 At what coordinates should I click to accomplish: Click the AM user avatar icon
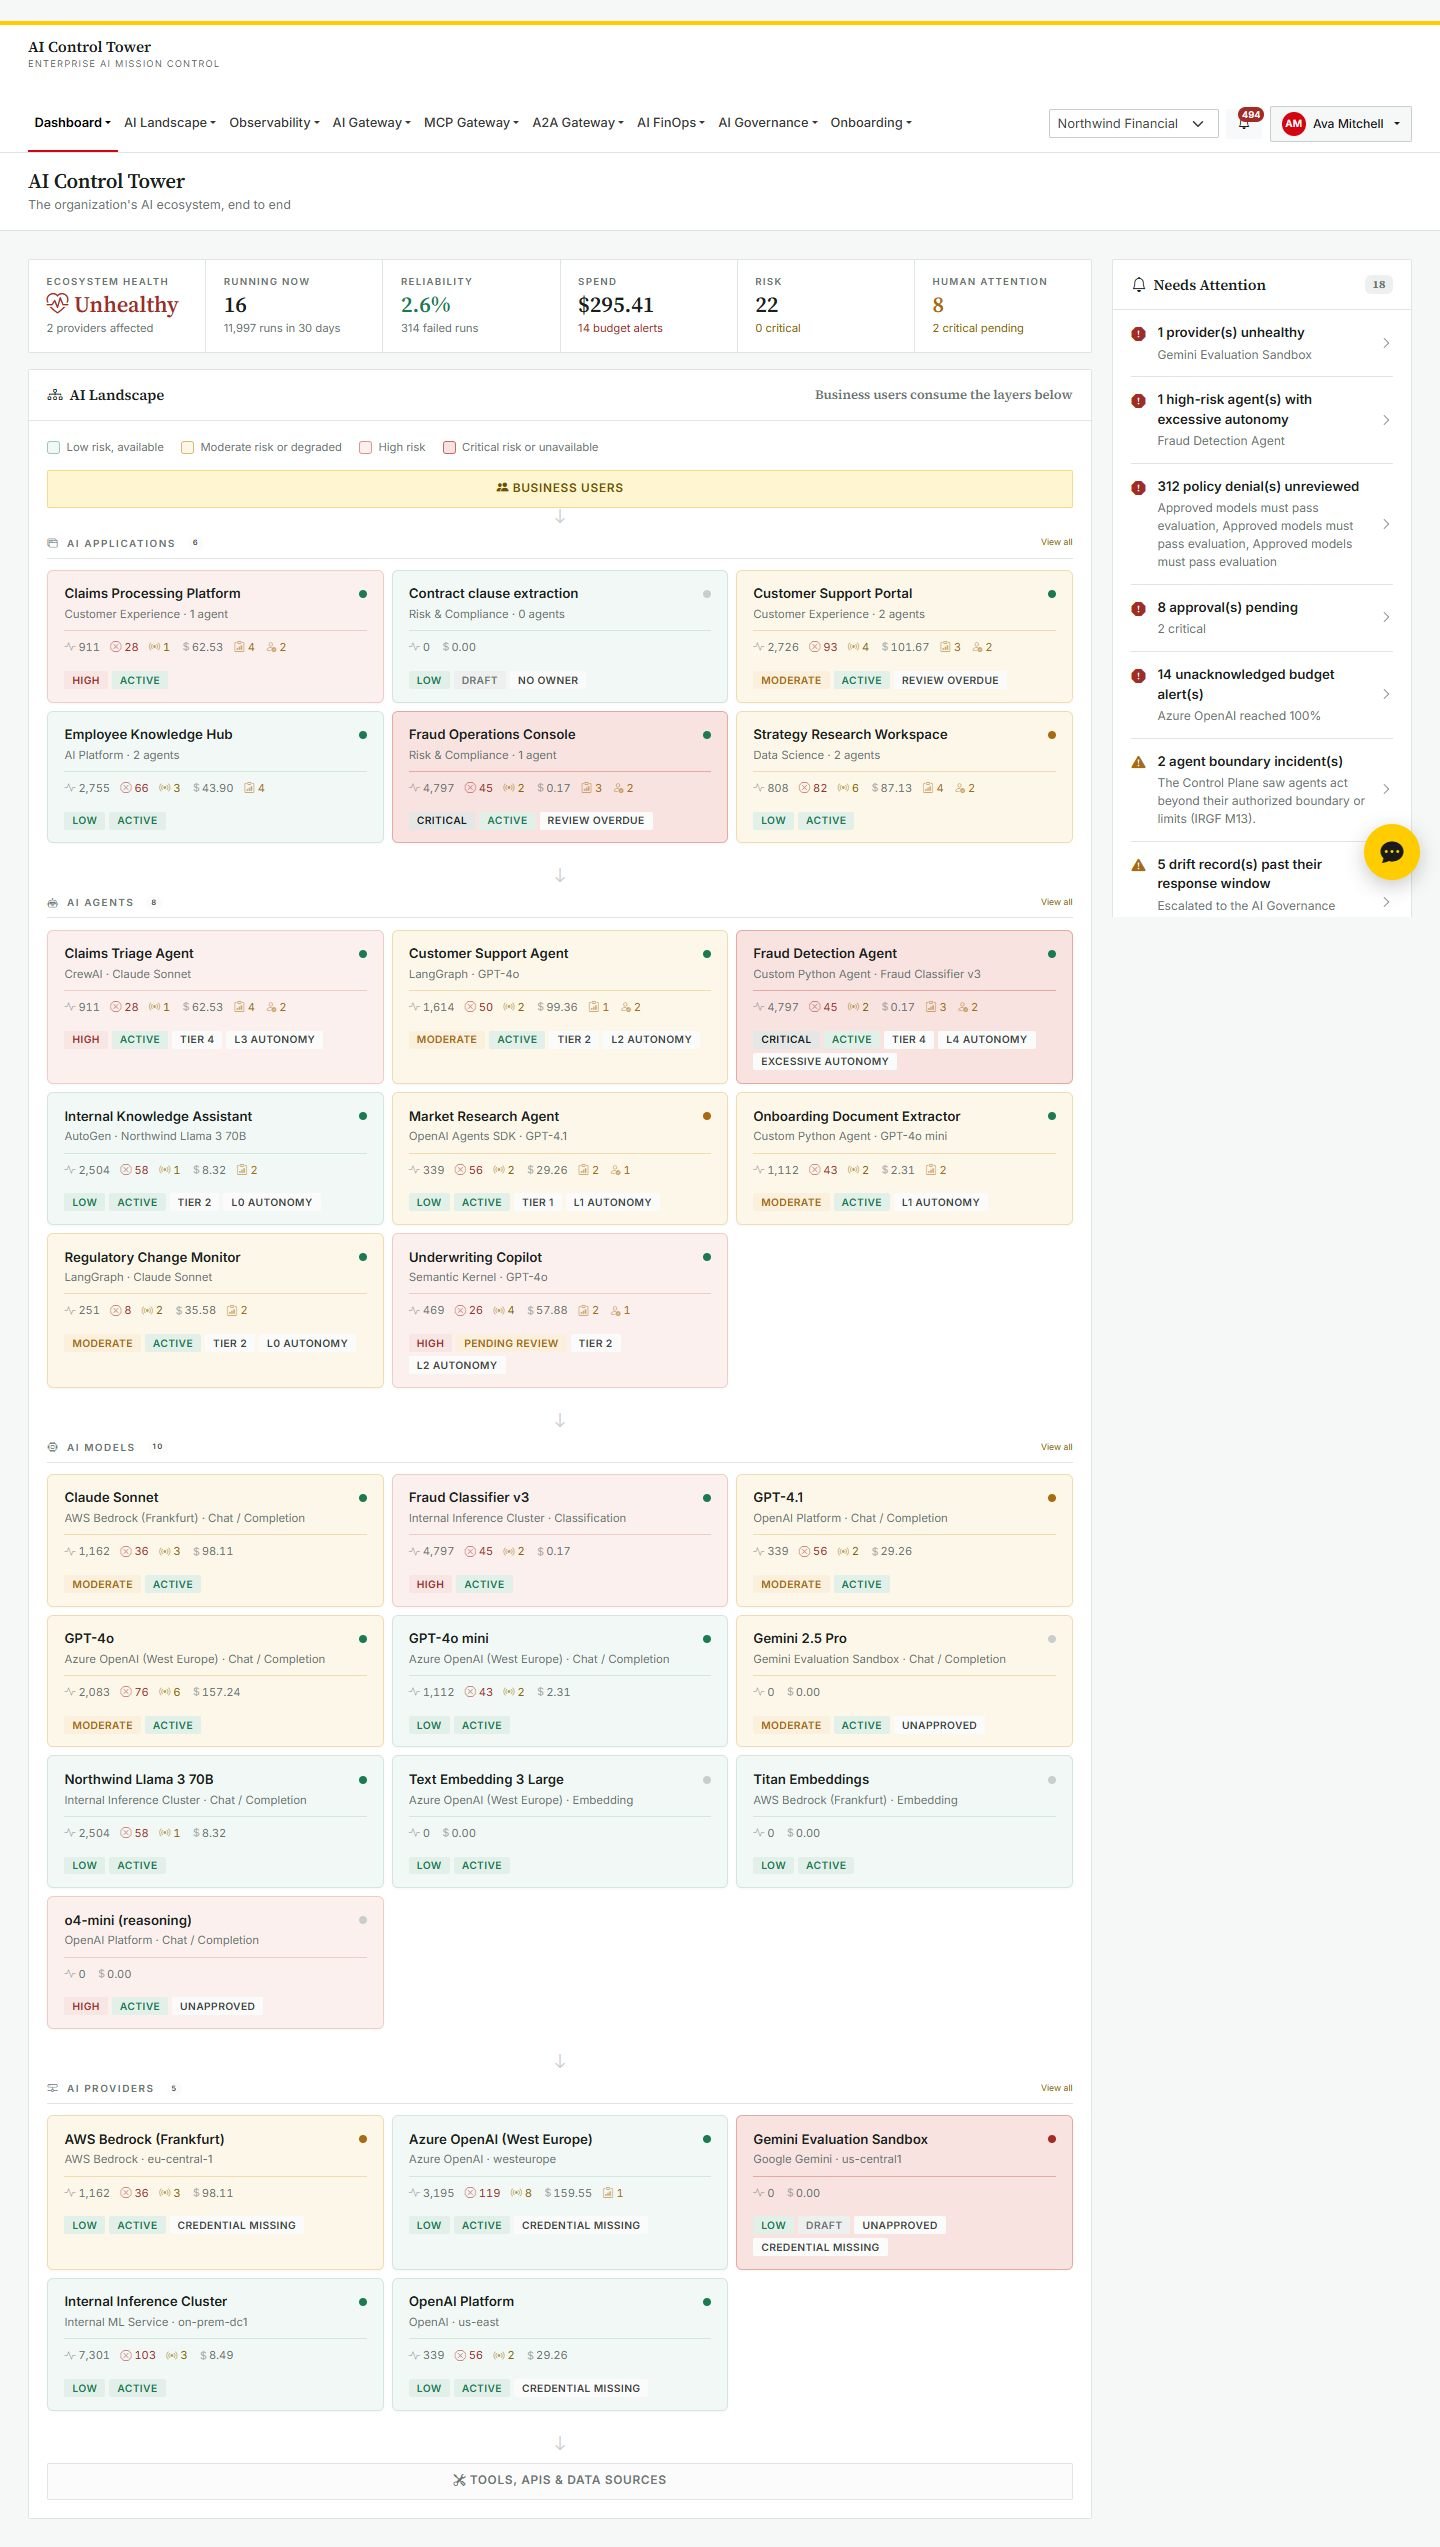click(x=1293, y=124)
